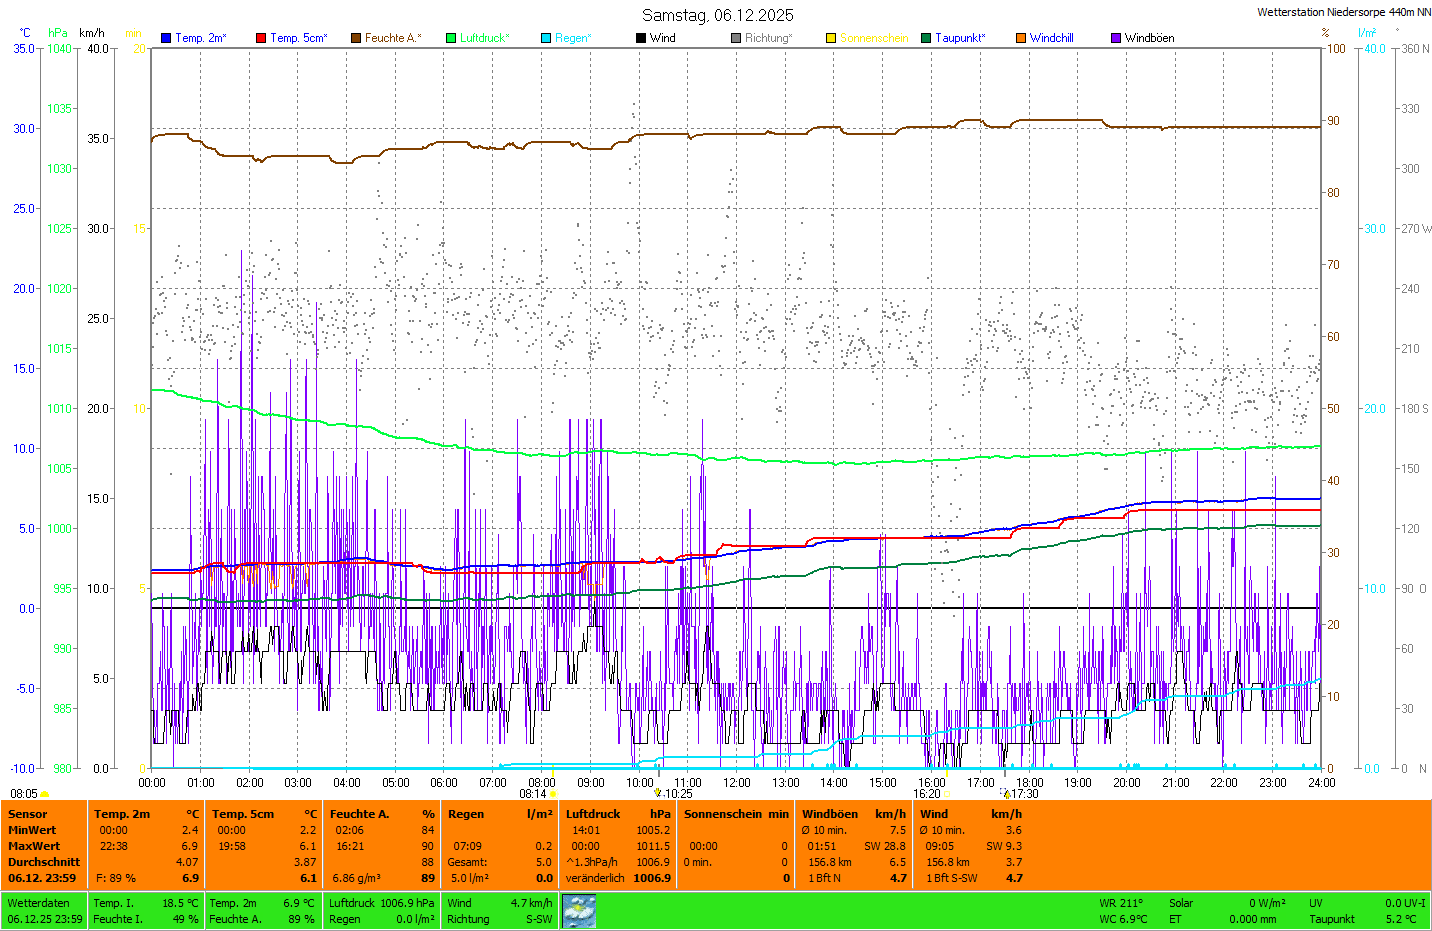Toggle the Taupunkt series via its label

click(959, 38)
